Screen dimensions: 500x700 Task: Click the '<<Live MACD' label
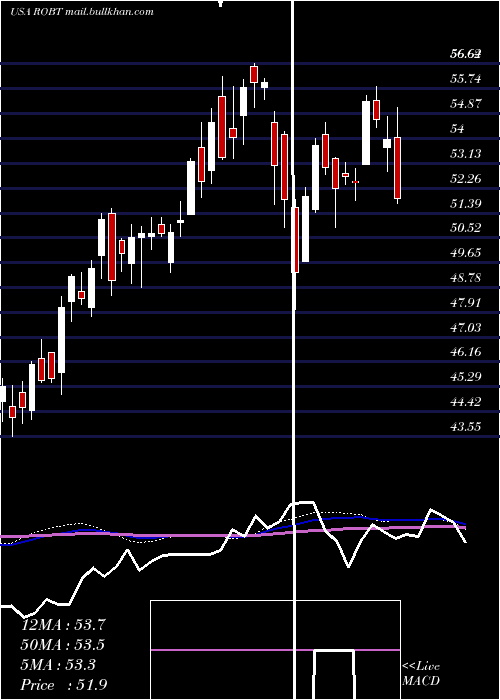click(421, 673)
